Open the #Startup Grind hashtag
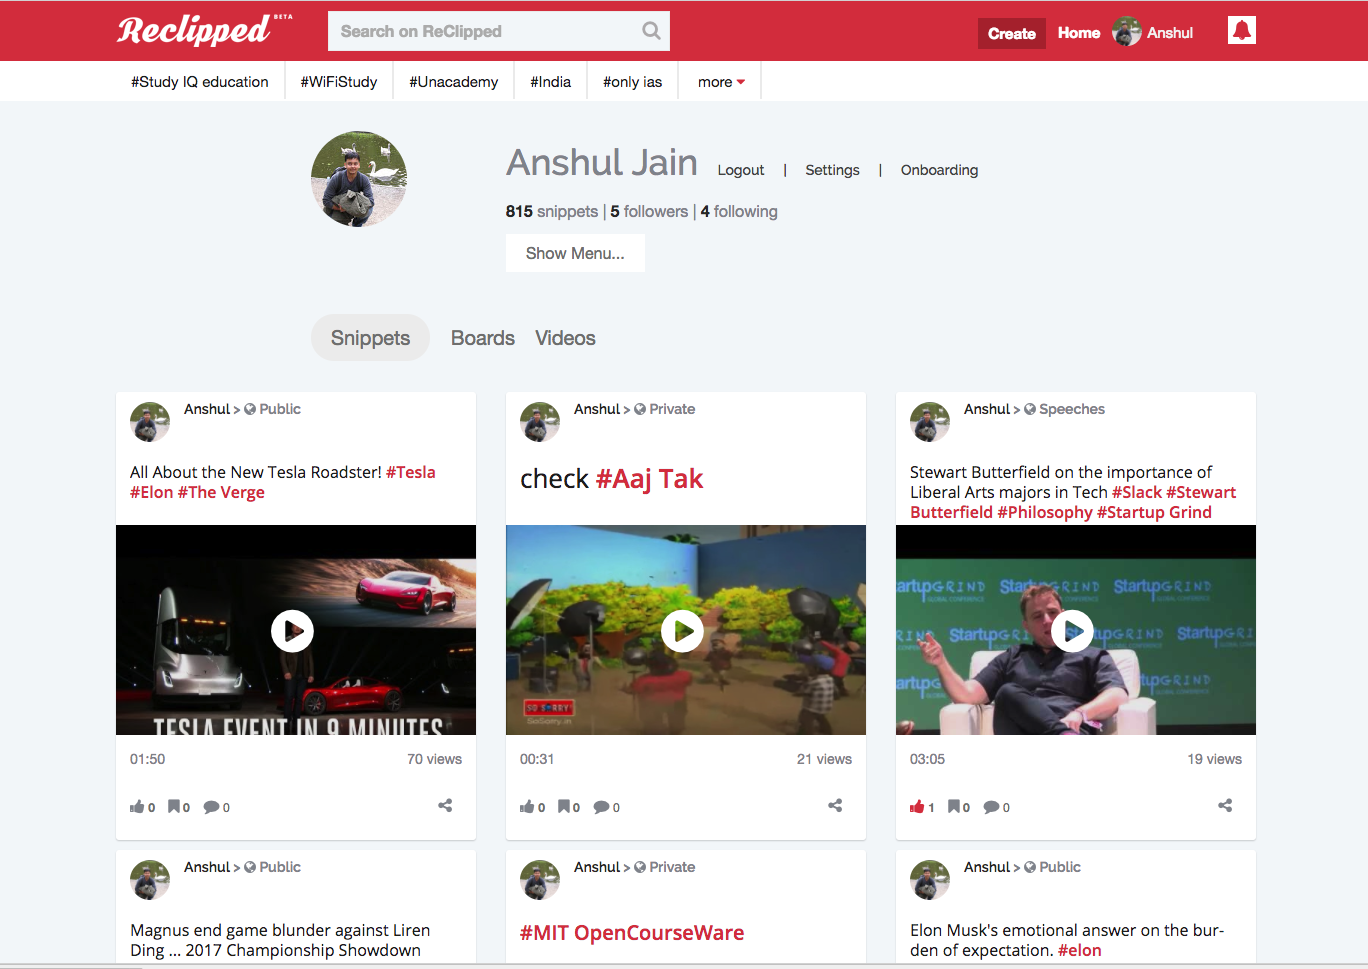The image size is (1368, 969). pos(1154,512)
